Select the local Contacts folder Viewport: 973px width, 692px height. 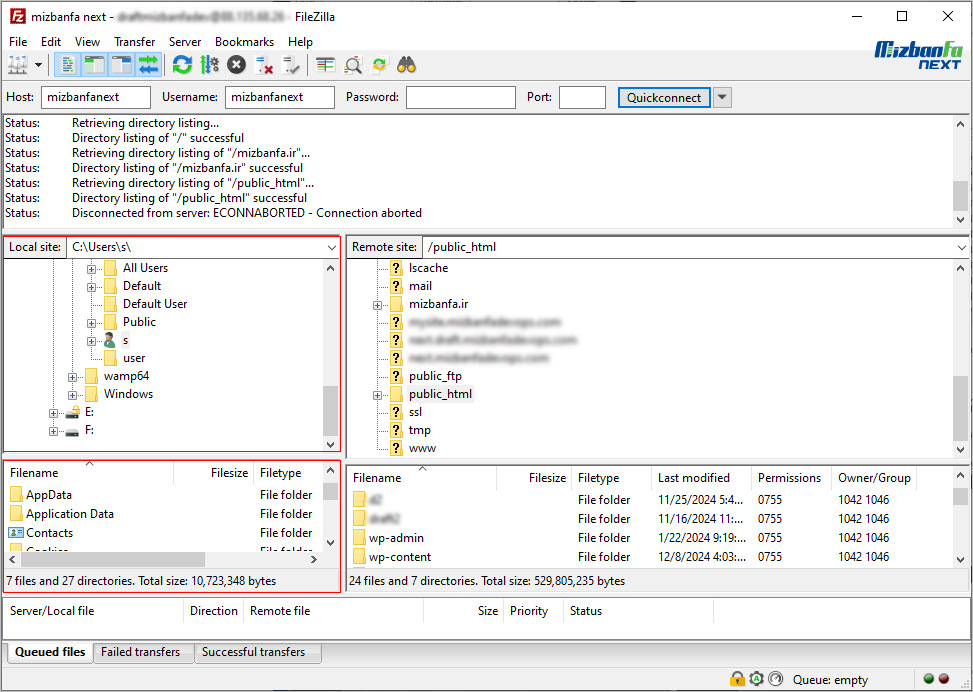[x=49, y=532]
